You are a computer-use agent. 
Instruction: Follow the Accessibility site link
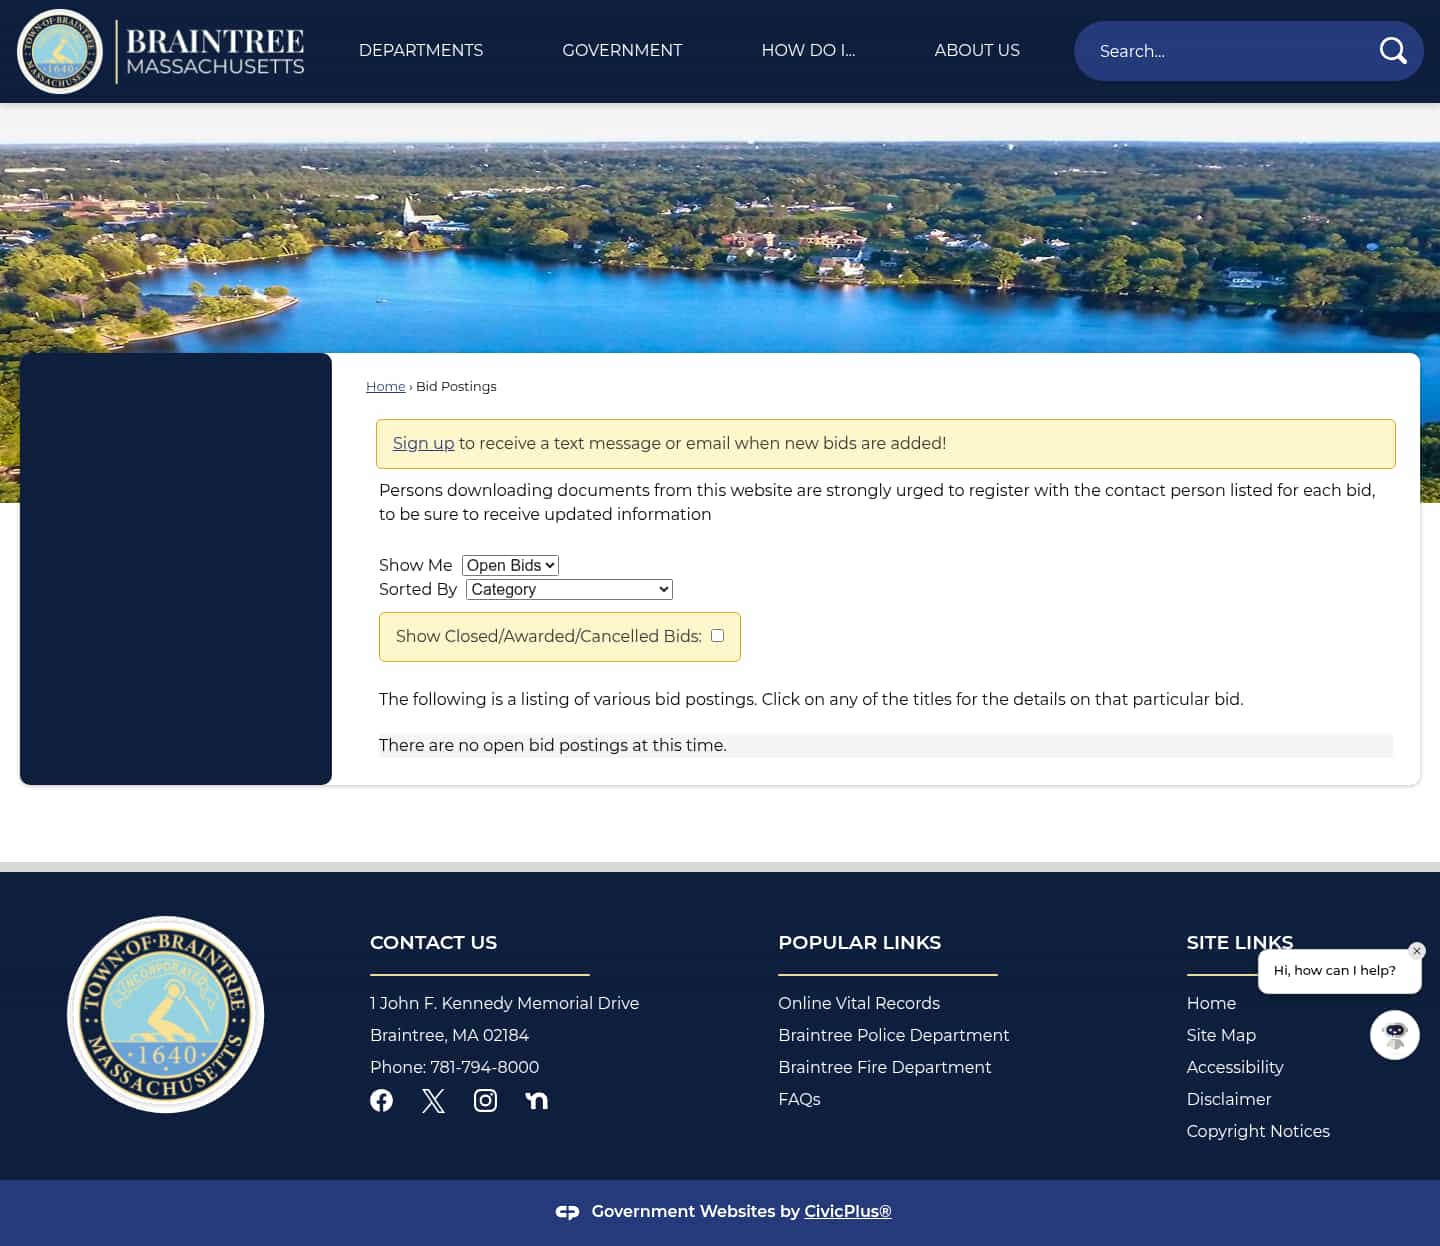click(1235, 1067)
